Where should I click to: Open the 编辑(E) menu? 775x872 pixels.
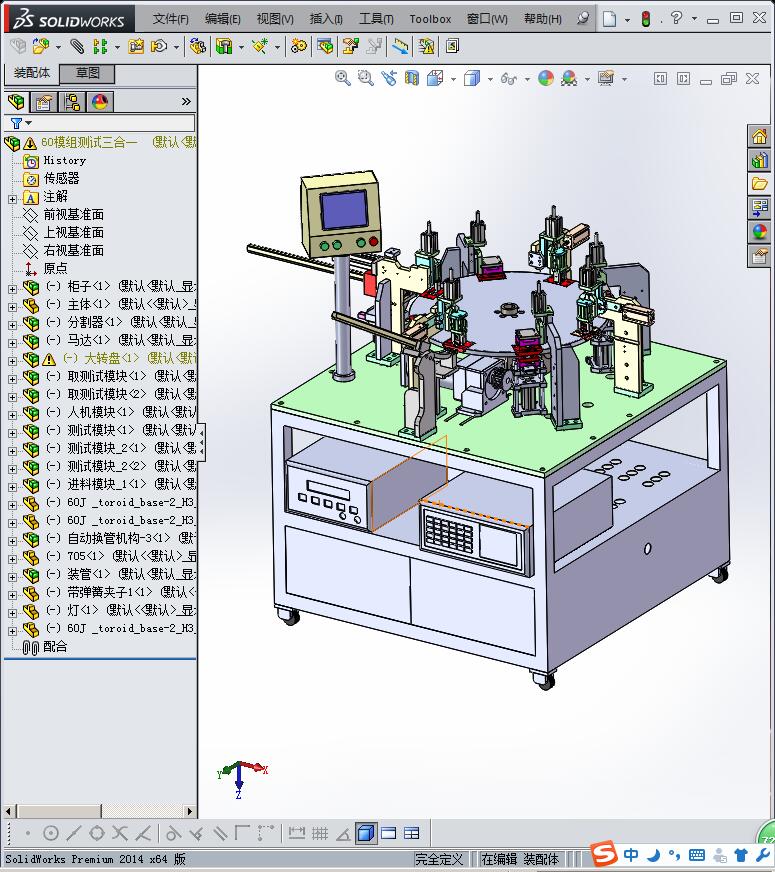point(222,19)
